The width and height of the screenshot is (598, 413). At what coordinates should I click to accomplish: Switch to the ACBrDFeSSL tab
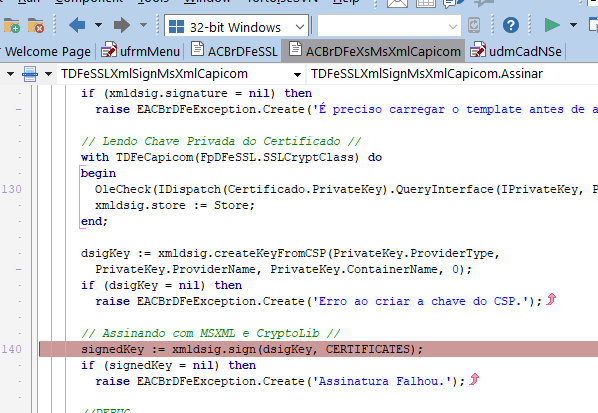pyautogui.click(x=234, y=51)
